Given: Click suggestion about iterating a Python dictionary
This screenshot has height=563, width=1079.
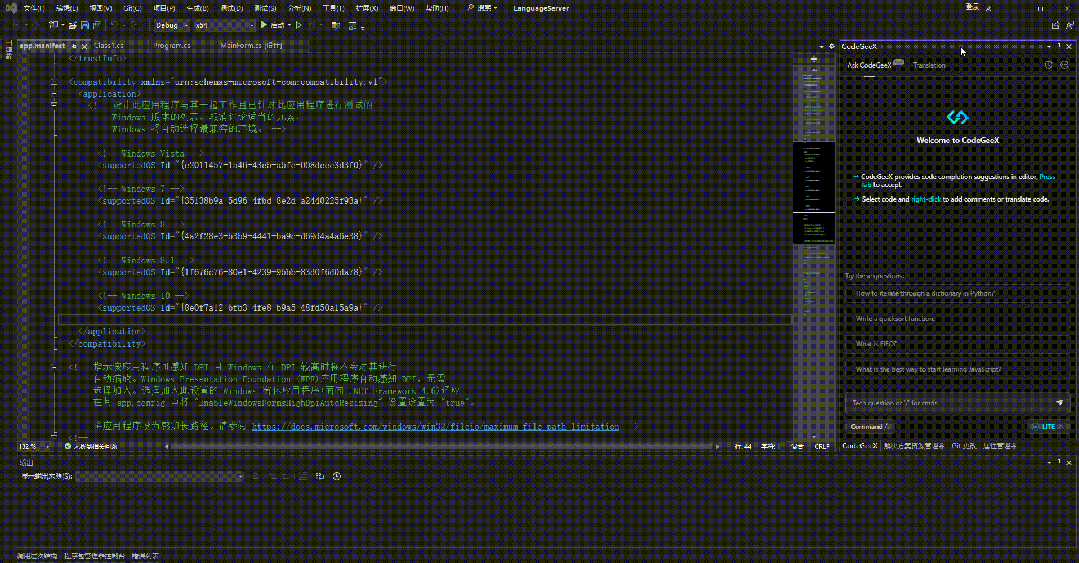Looking at the screenshot, I should point(957,293).
